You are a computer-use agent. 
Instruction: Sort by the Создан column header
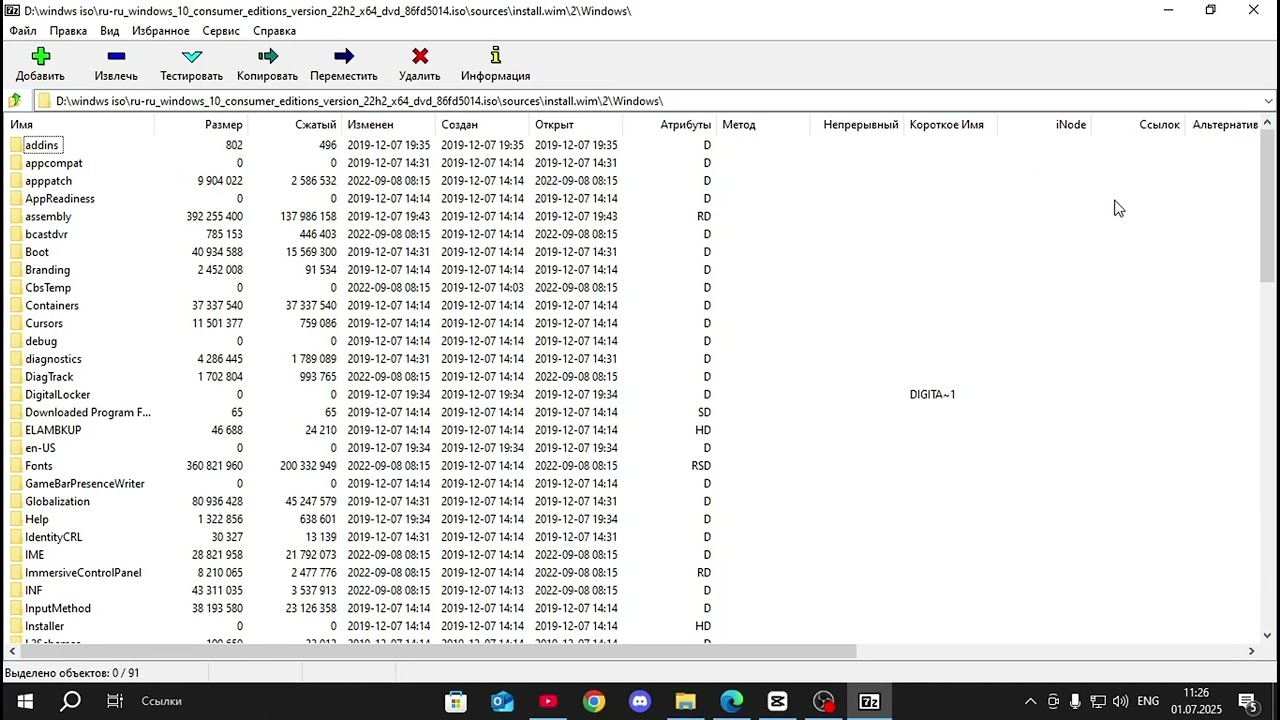pos(481,125)
